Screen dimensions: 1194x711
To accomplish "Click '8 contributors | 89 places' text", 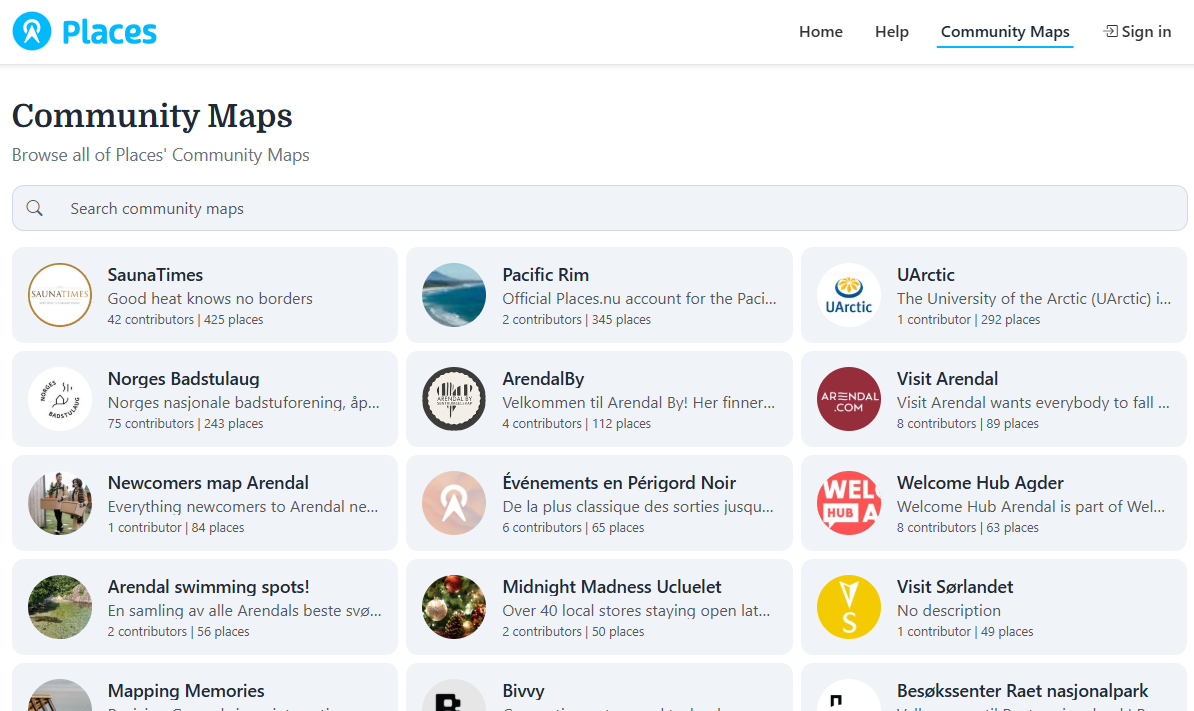I will [x=968, y=423].
